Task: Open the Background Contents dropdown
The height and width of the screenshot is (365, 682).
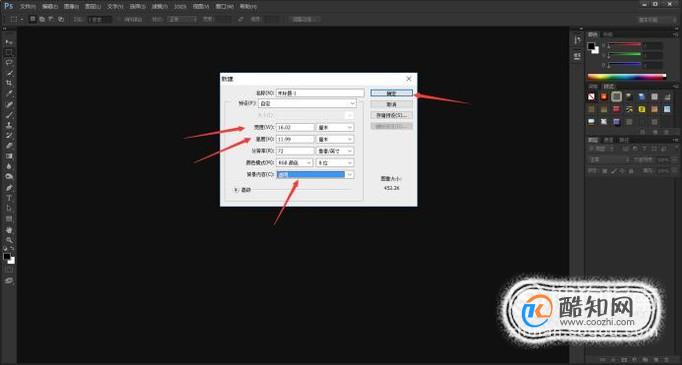Action: tap(315, 174)
